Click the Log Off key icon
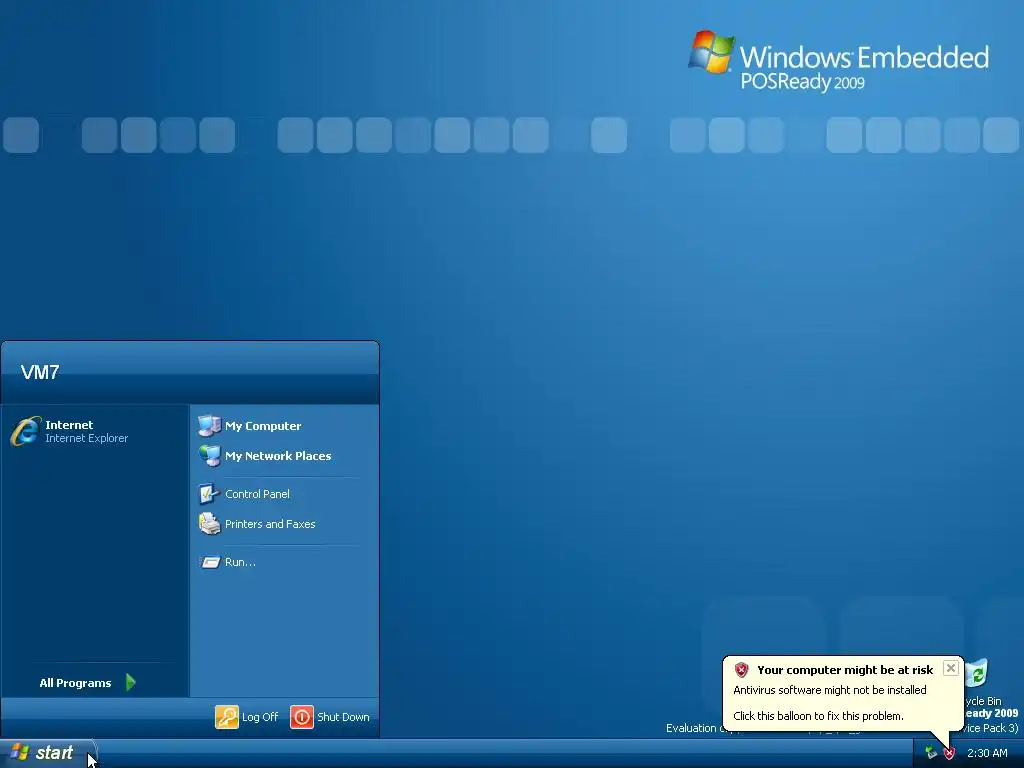Image resolution: width=1024 pixels, height=768 pixels. tap(227, 716)
